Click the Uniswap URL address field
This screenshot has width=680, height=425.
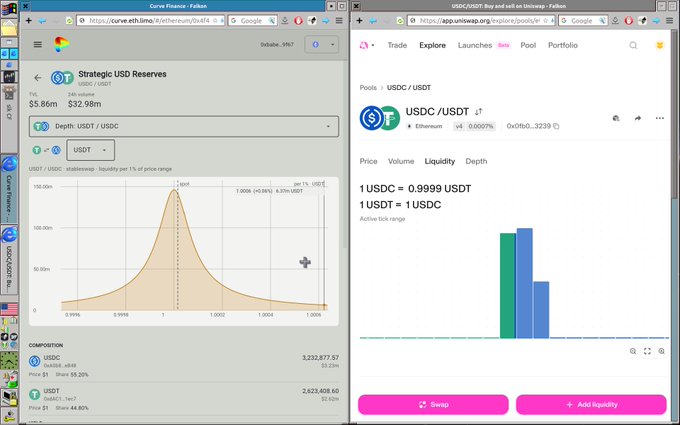click(x=480, y=20)
